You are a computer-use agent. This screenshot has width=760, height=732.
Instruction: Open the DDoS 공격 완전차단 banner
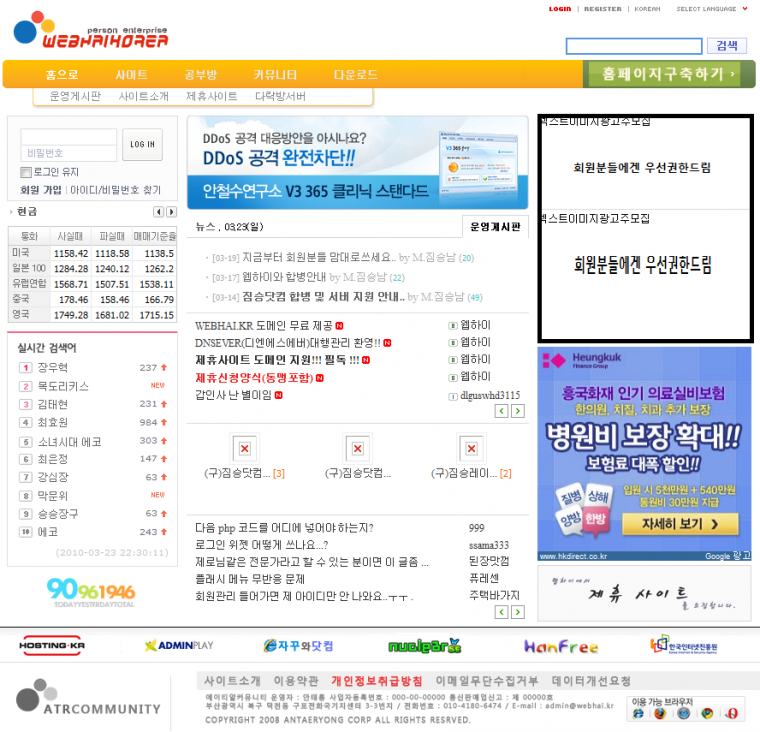358,162
